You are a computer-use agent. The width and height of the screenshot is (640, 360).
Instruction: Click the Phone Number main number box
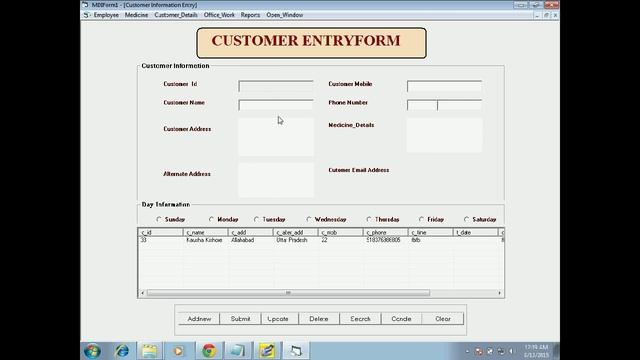[x=460, y=104]
